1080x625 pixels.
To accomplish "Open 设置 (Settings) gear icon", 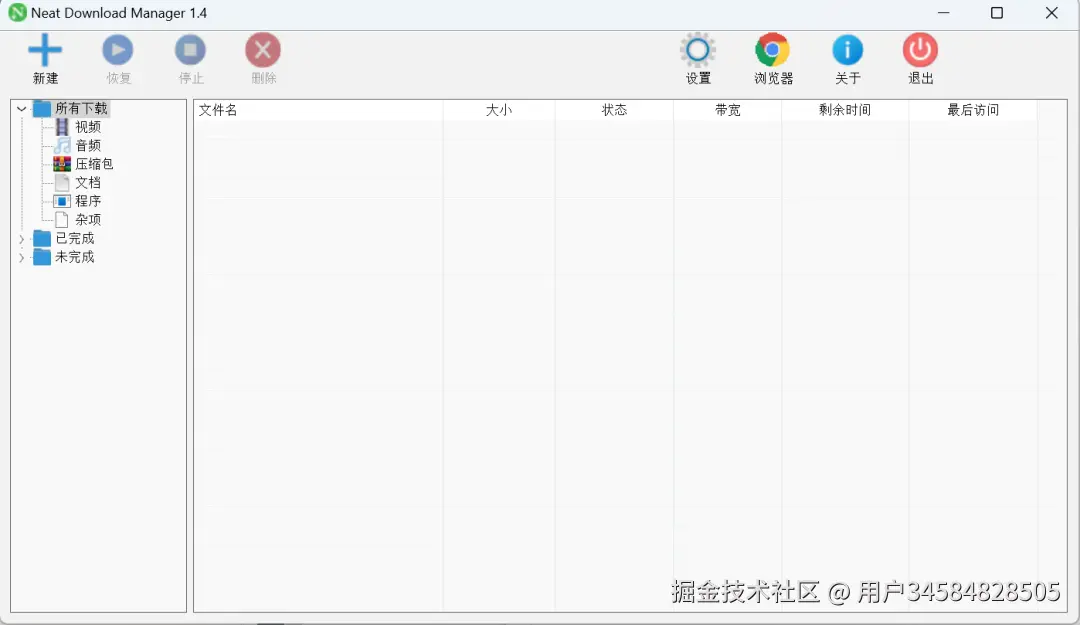I will (698, 50).
